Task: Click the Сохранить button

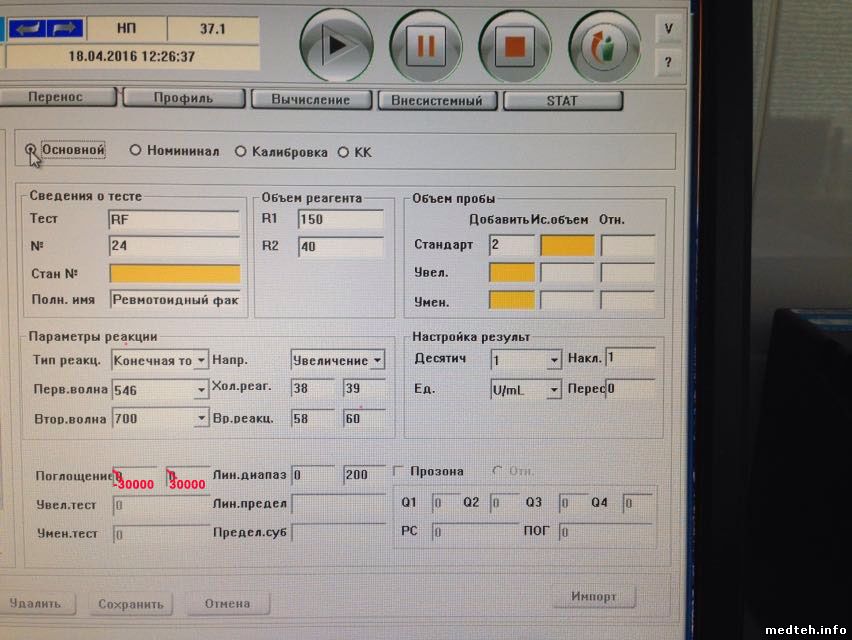Action: pyautogui.click(x=130, y=604)
